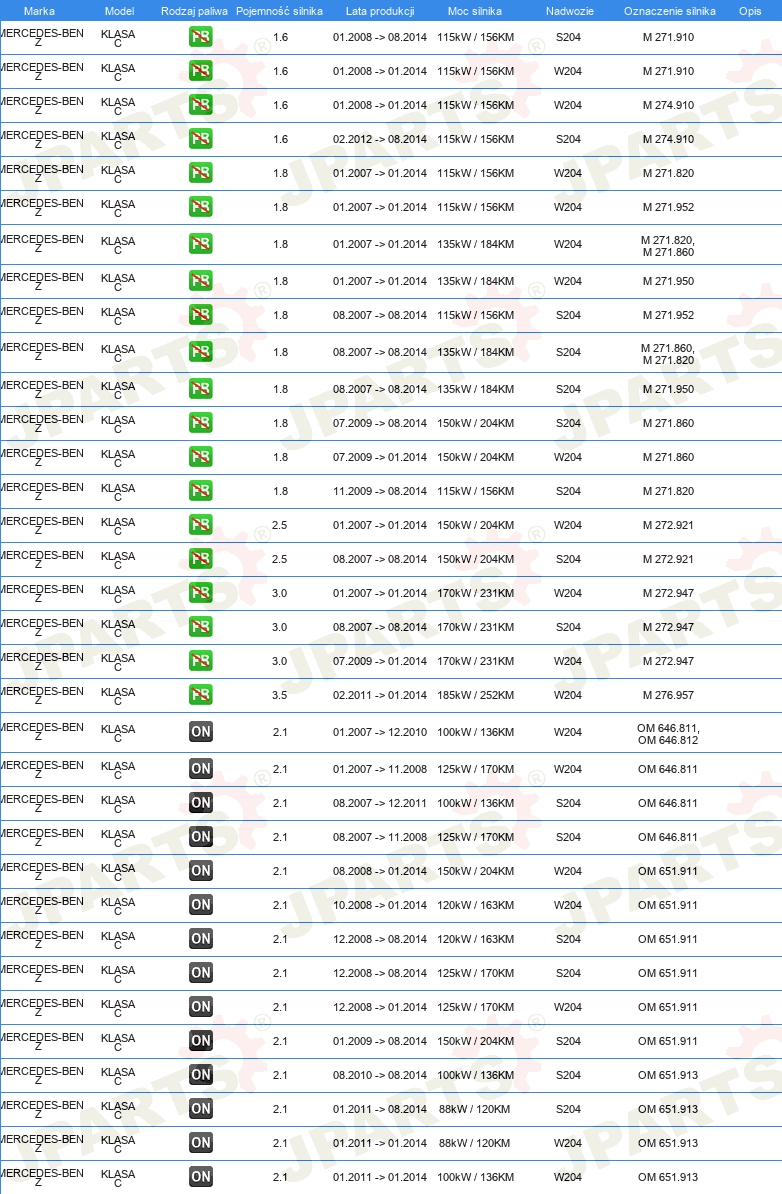Image resolution: width=782 pixels, height=1194 pixels.
Task: Click PB icon in 115kW W204 M 271.952 row
Action: tap(200, 207)
